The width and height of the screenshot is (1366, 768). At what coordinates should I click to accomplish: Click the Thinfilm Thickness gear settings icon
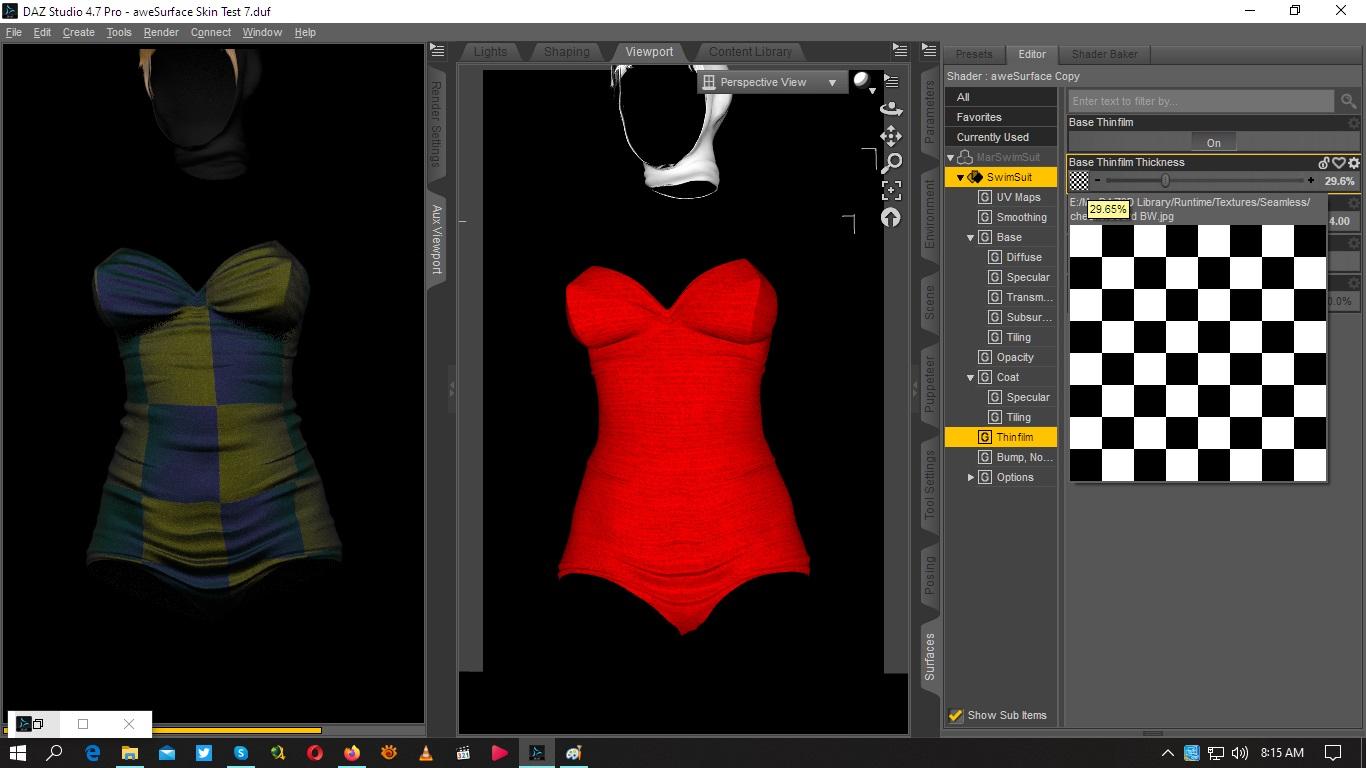pos(1354,163)
